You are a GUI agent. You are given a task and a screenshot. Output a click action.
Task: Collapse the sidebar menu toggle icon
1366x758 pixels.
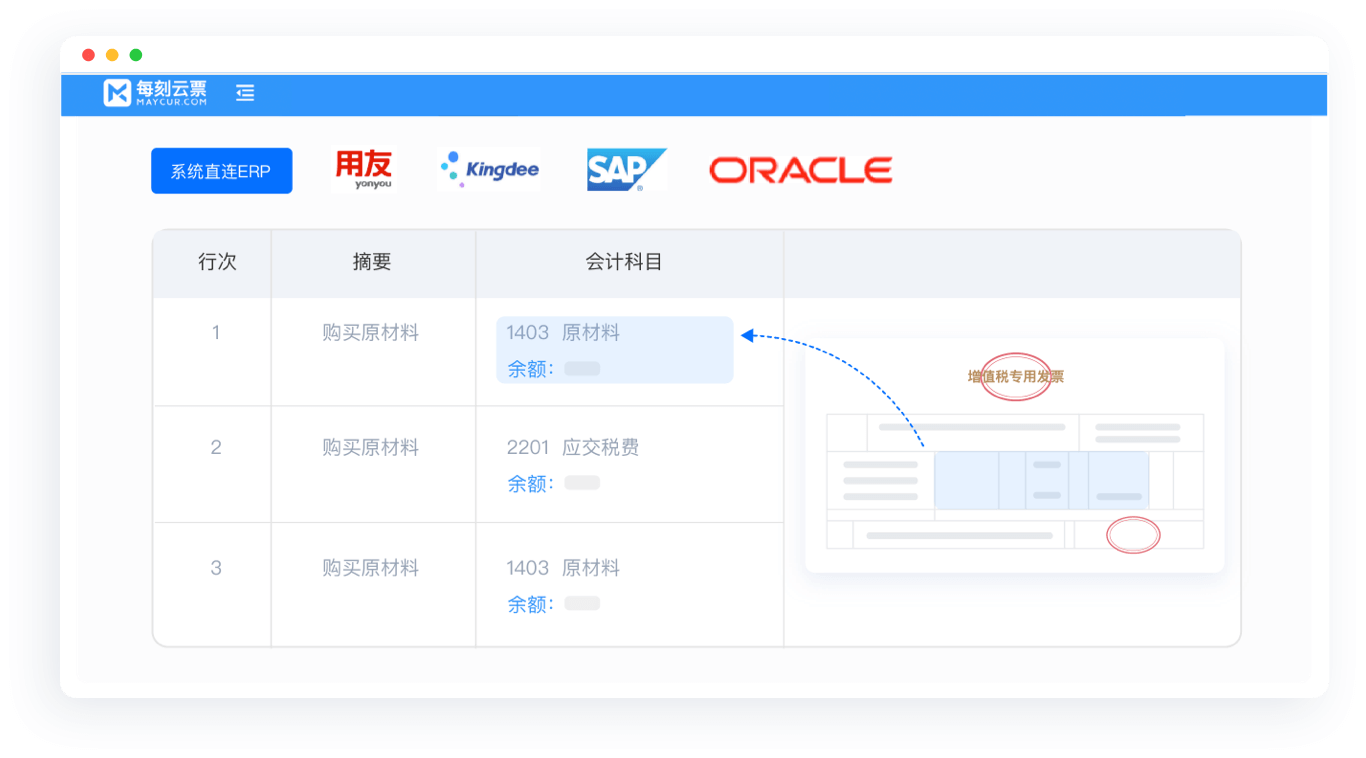245,93
